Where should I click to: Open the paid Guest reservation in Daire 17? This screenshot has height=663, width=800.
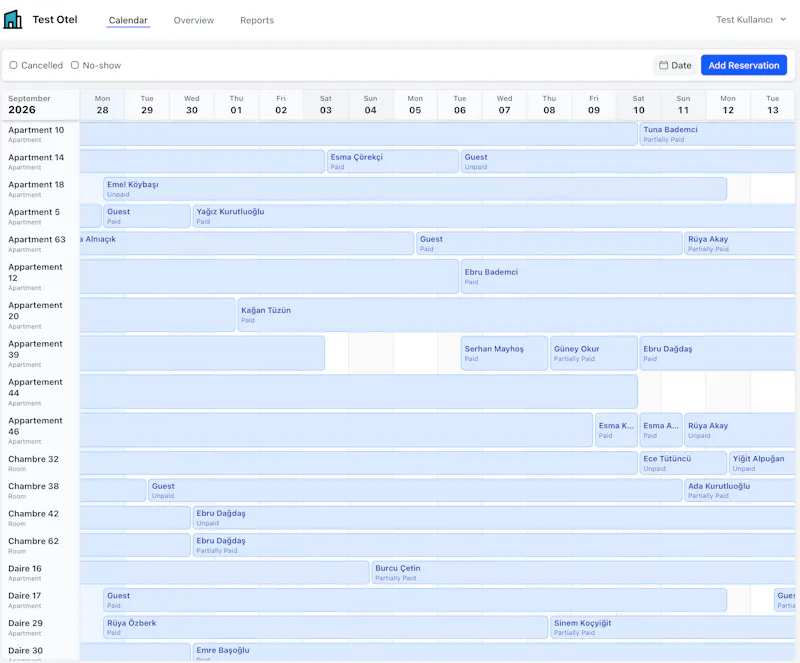pos(415,600)
